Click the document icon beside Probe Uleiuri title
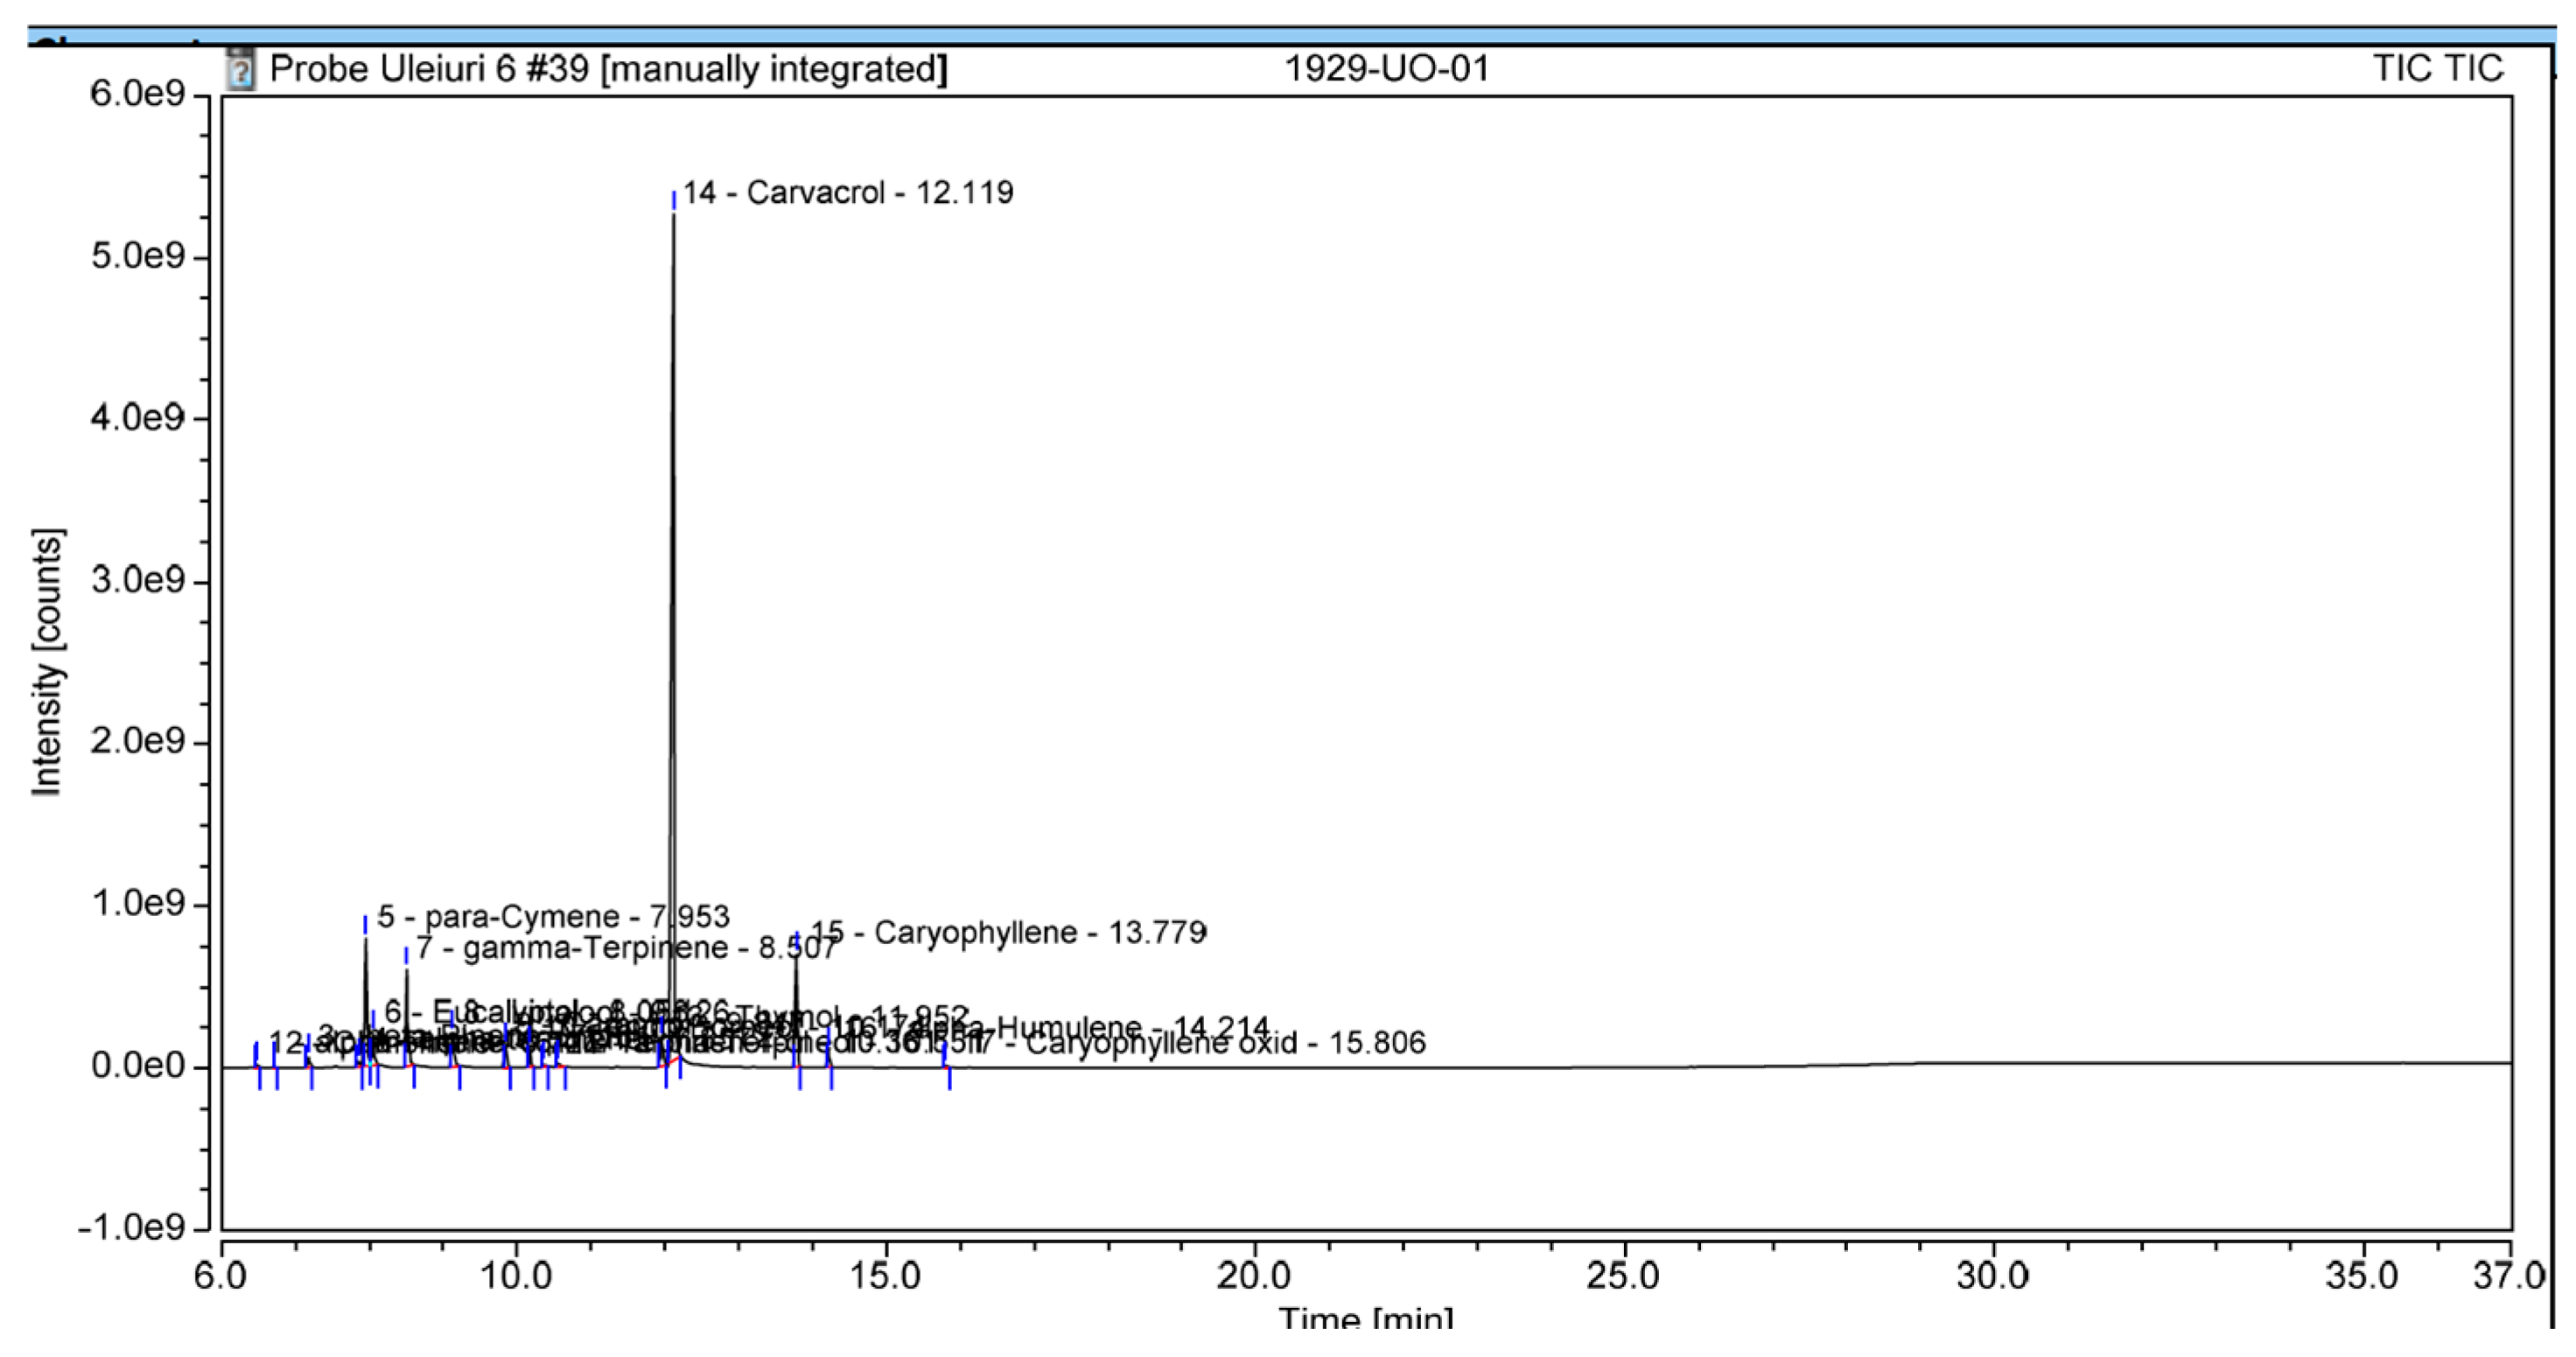Screen dimensions: 2576x1357 pyautogui.click(x=239, y=69)
